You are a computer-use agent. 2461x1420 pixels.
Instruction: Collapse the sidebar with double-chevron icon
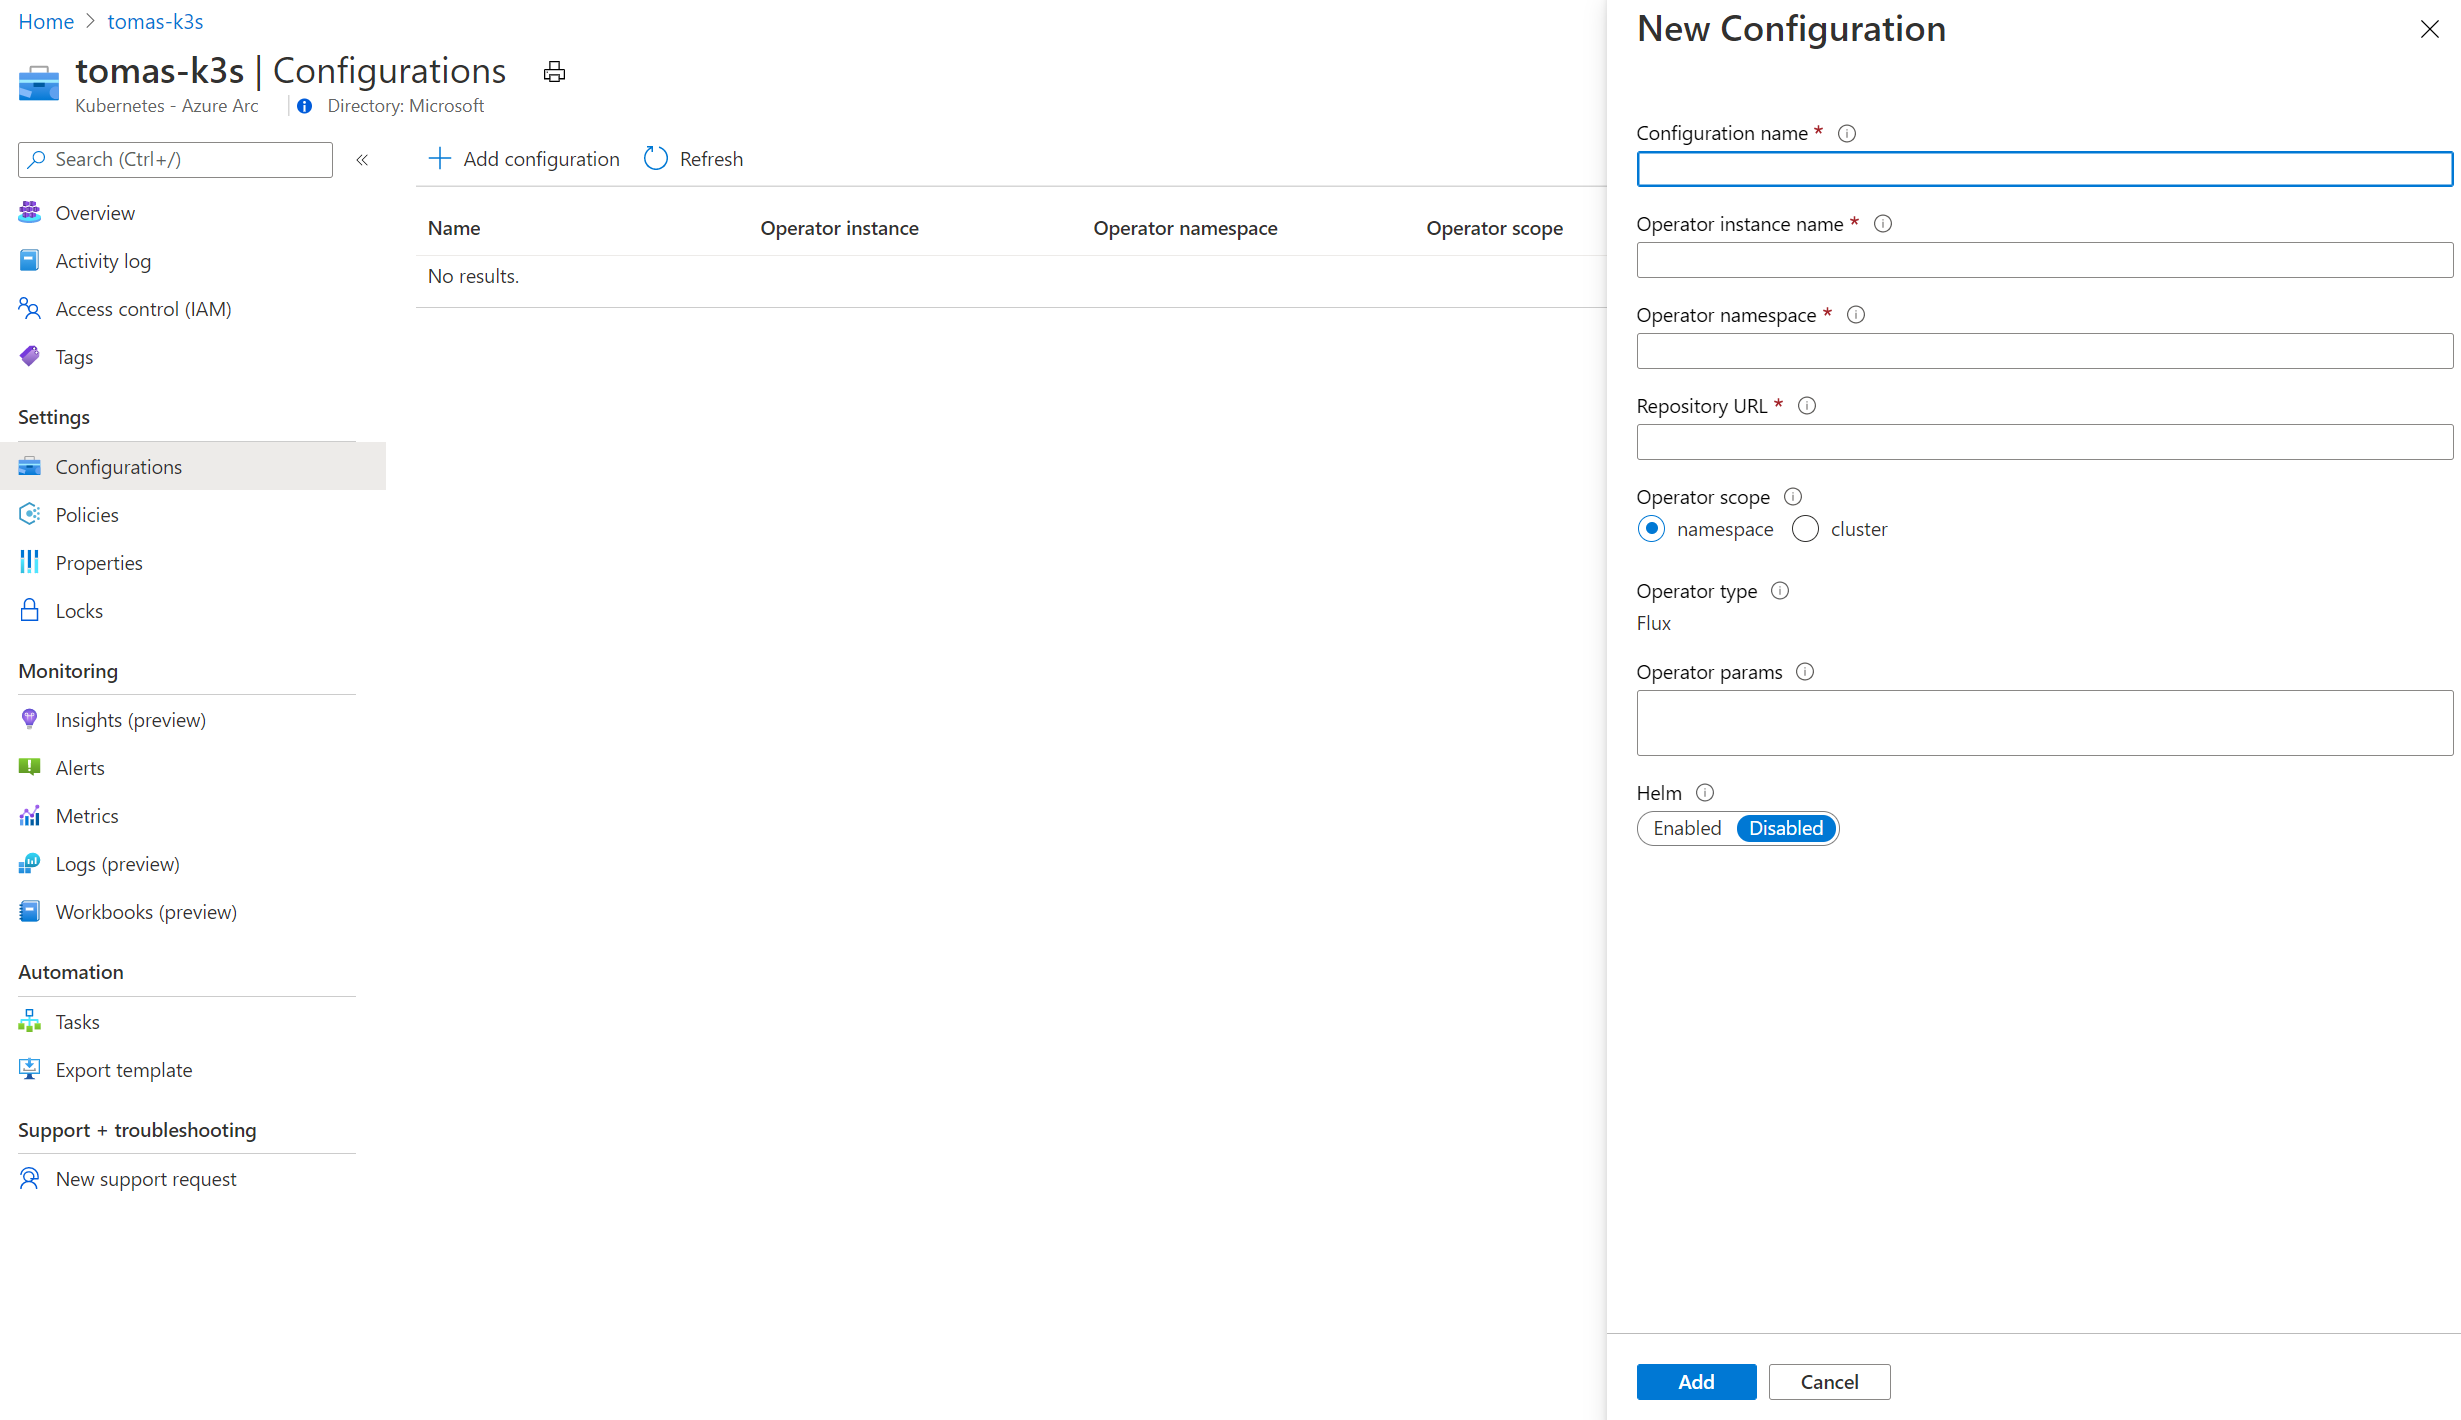tap(362, 160)
